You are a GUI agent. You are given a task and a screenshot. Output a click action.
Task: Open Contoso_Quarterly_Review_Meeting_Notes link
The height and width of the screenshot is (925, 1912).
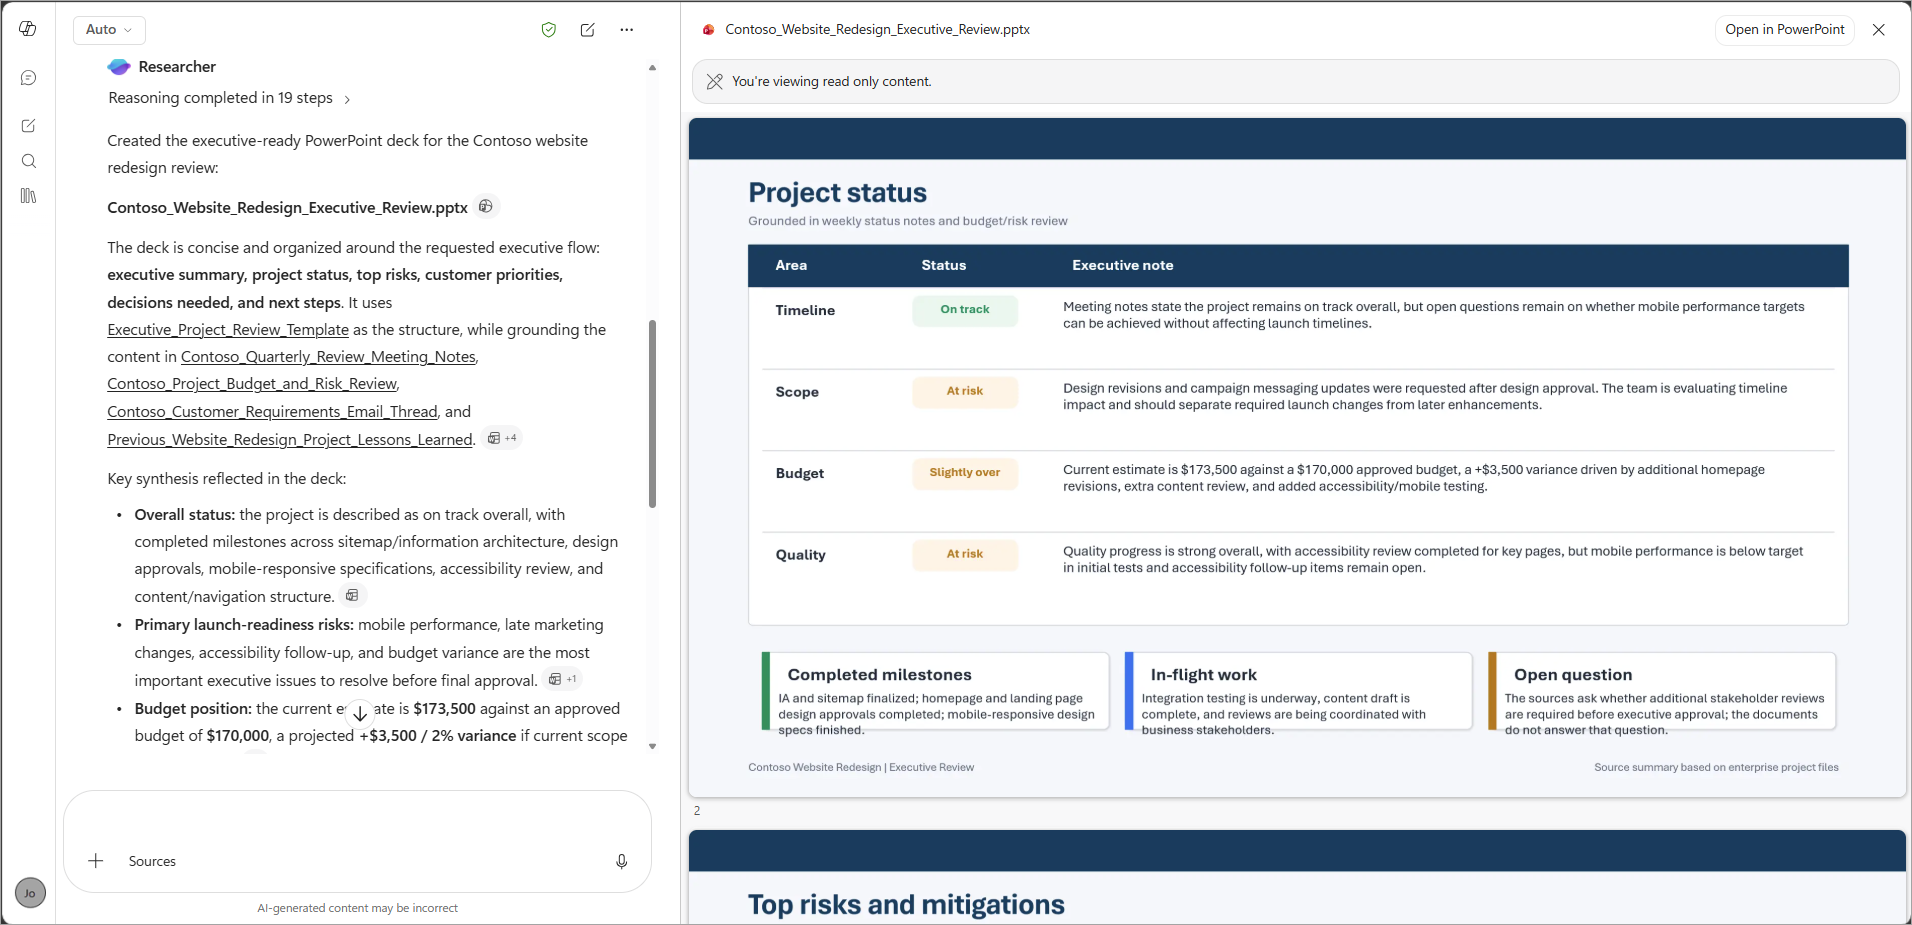pyautogui.click(x=328, y=356)
